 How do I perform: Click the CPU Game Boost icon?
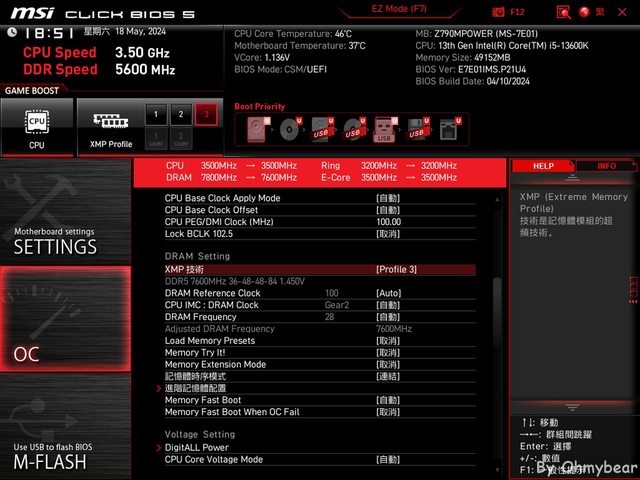[36, 123]
